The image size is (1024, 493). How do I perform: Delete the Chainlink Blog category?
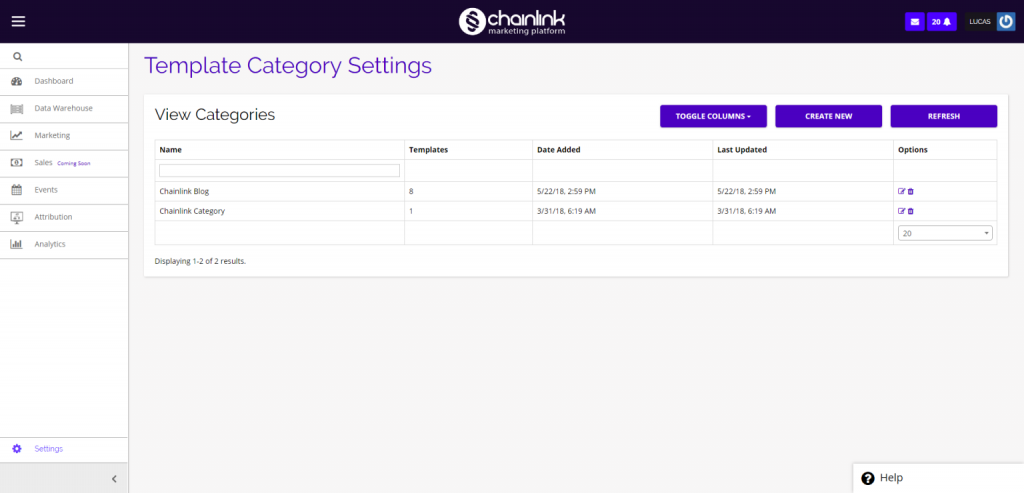pos(911,191)
